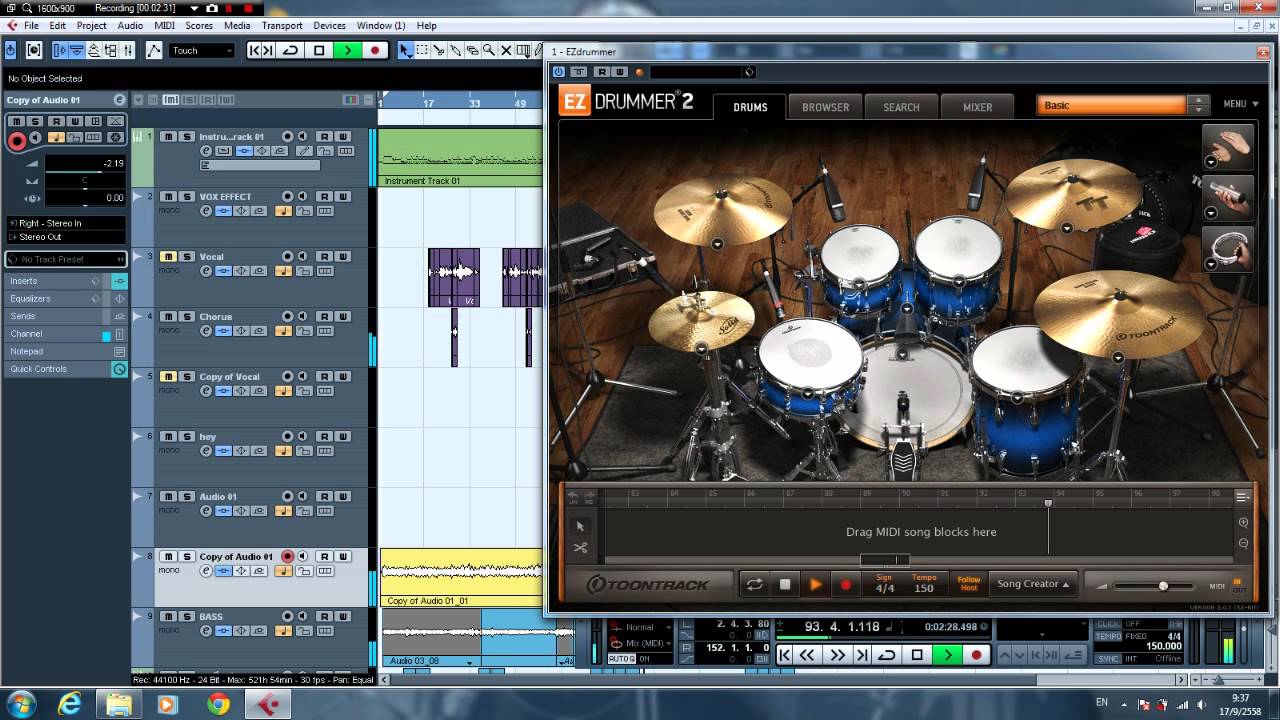Screen dimensions: 1280x720
Task: Click the EZdrummer Tempo 150 field
Action: 924,584
